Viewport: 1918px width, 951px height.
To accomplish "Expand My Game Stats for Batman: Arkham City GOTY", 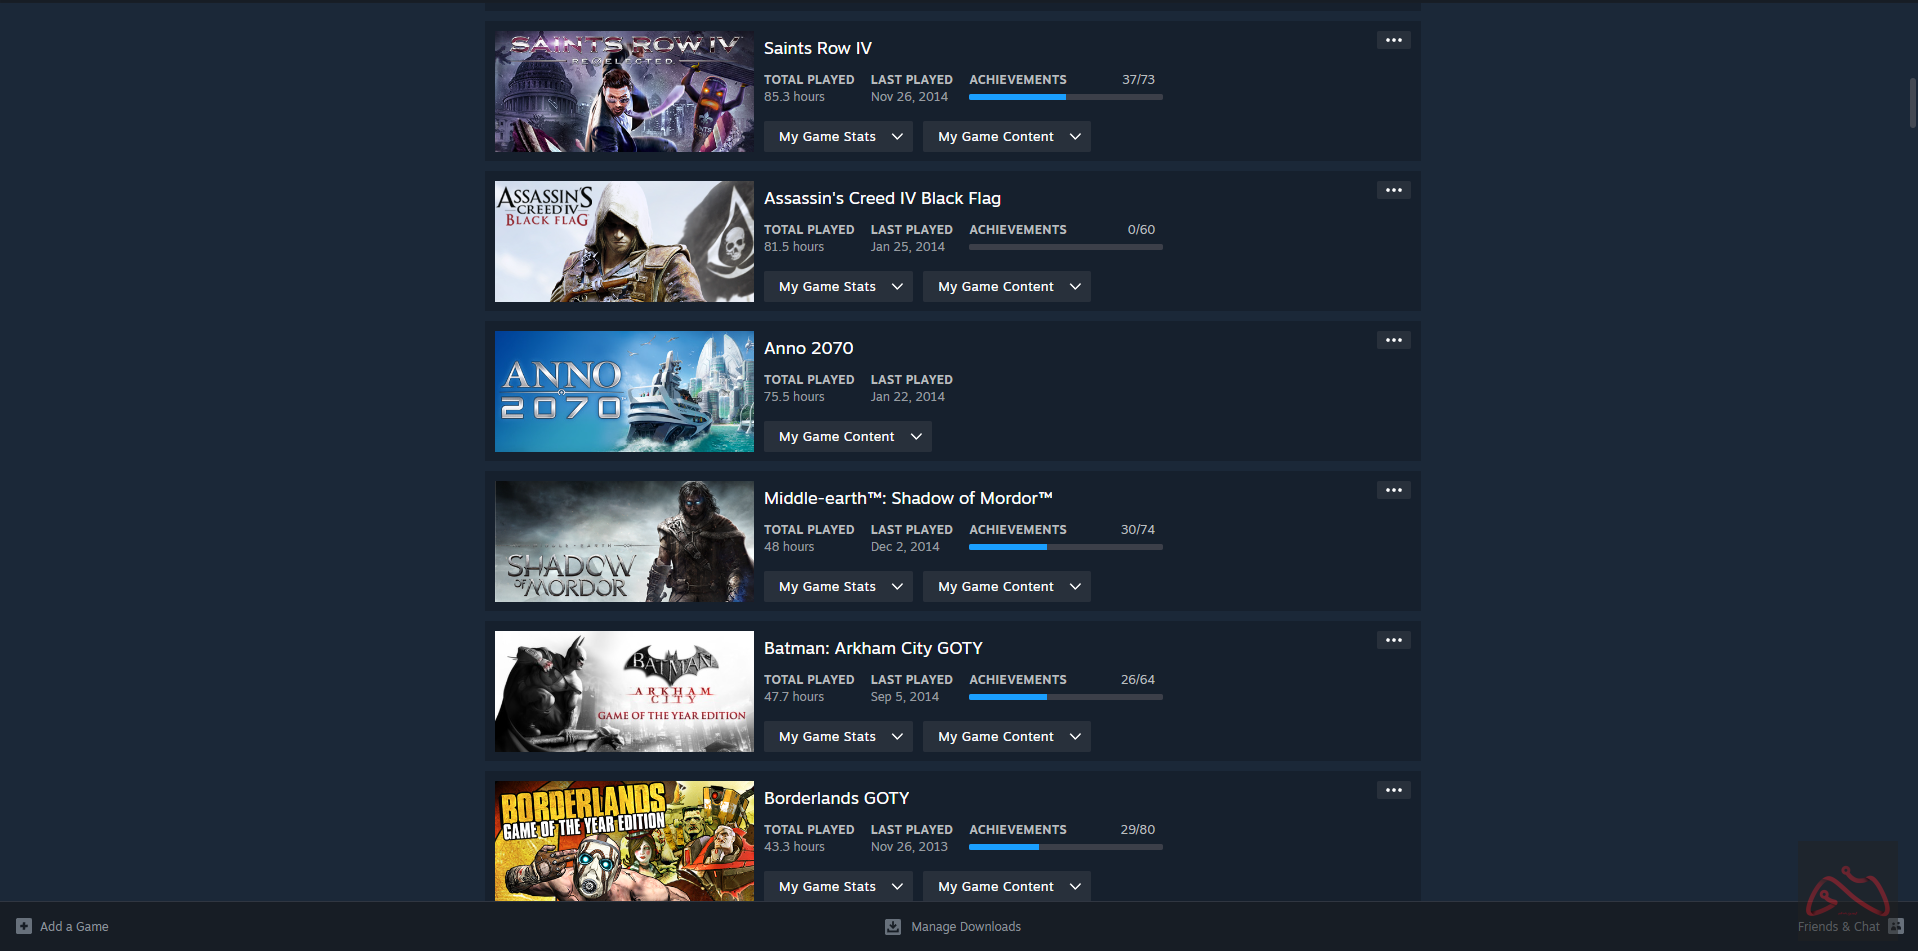I will coord(838,737).
